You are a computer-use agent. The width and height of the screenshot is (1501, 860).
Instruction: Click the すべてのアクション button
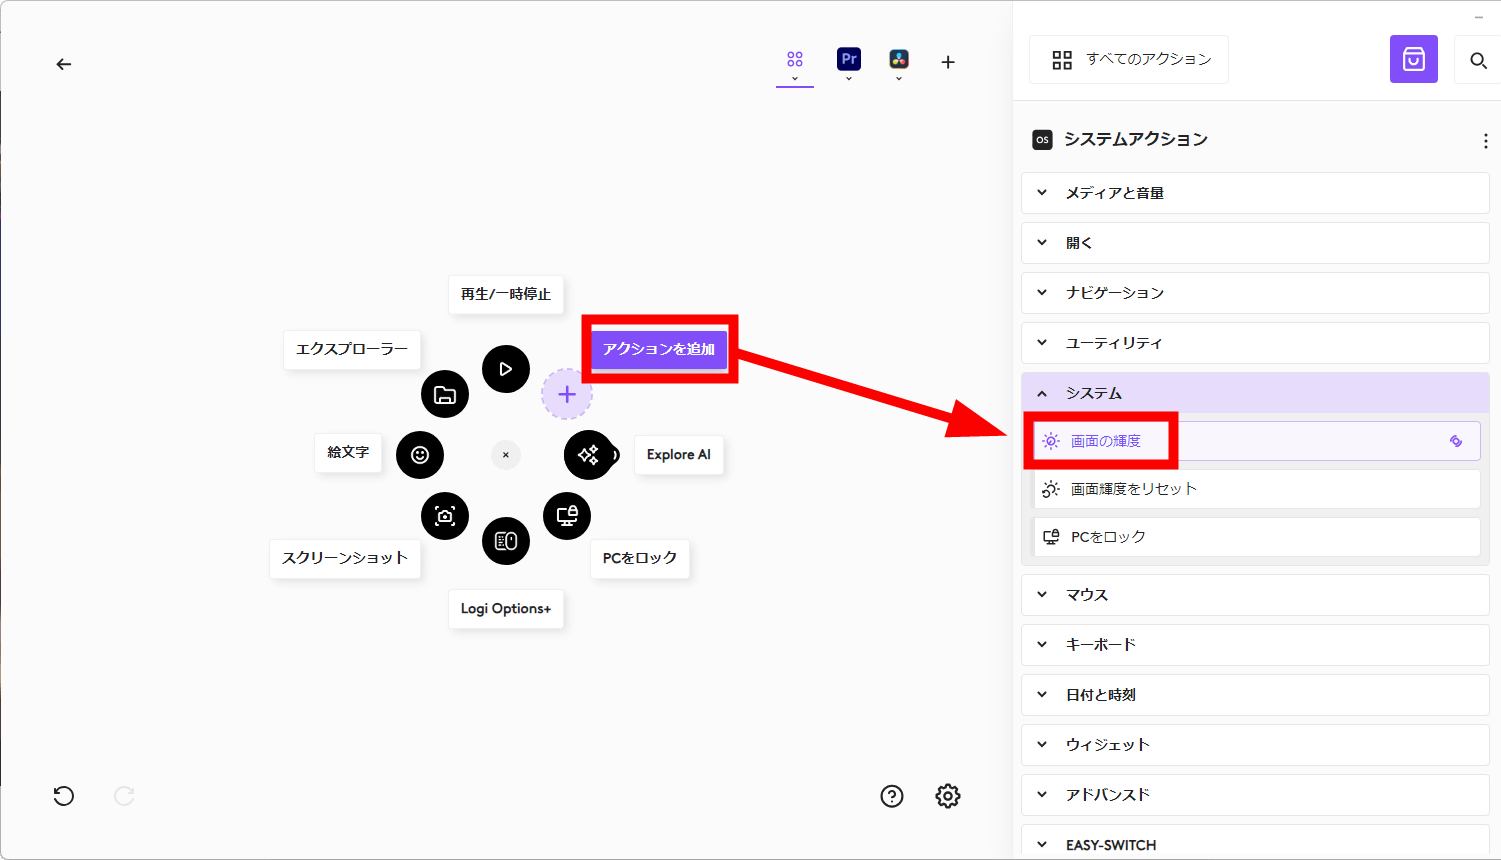coord(1129,60)
